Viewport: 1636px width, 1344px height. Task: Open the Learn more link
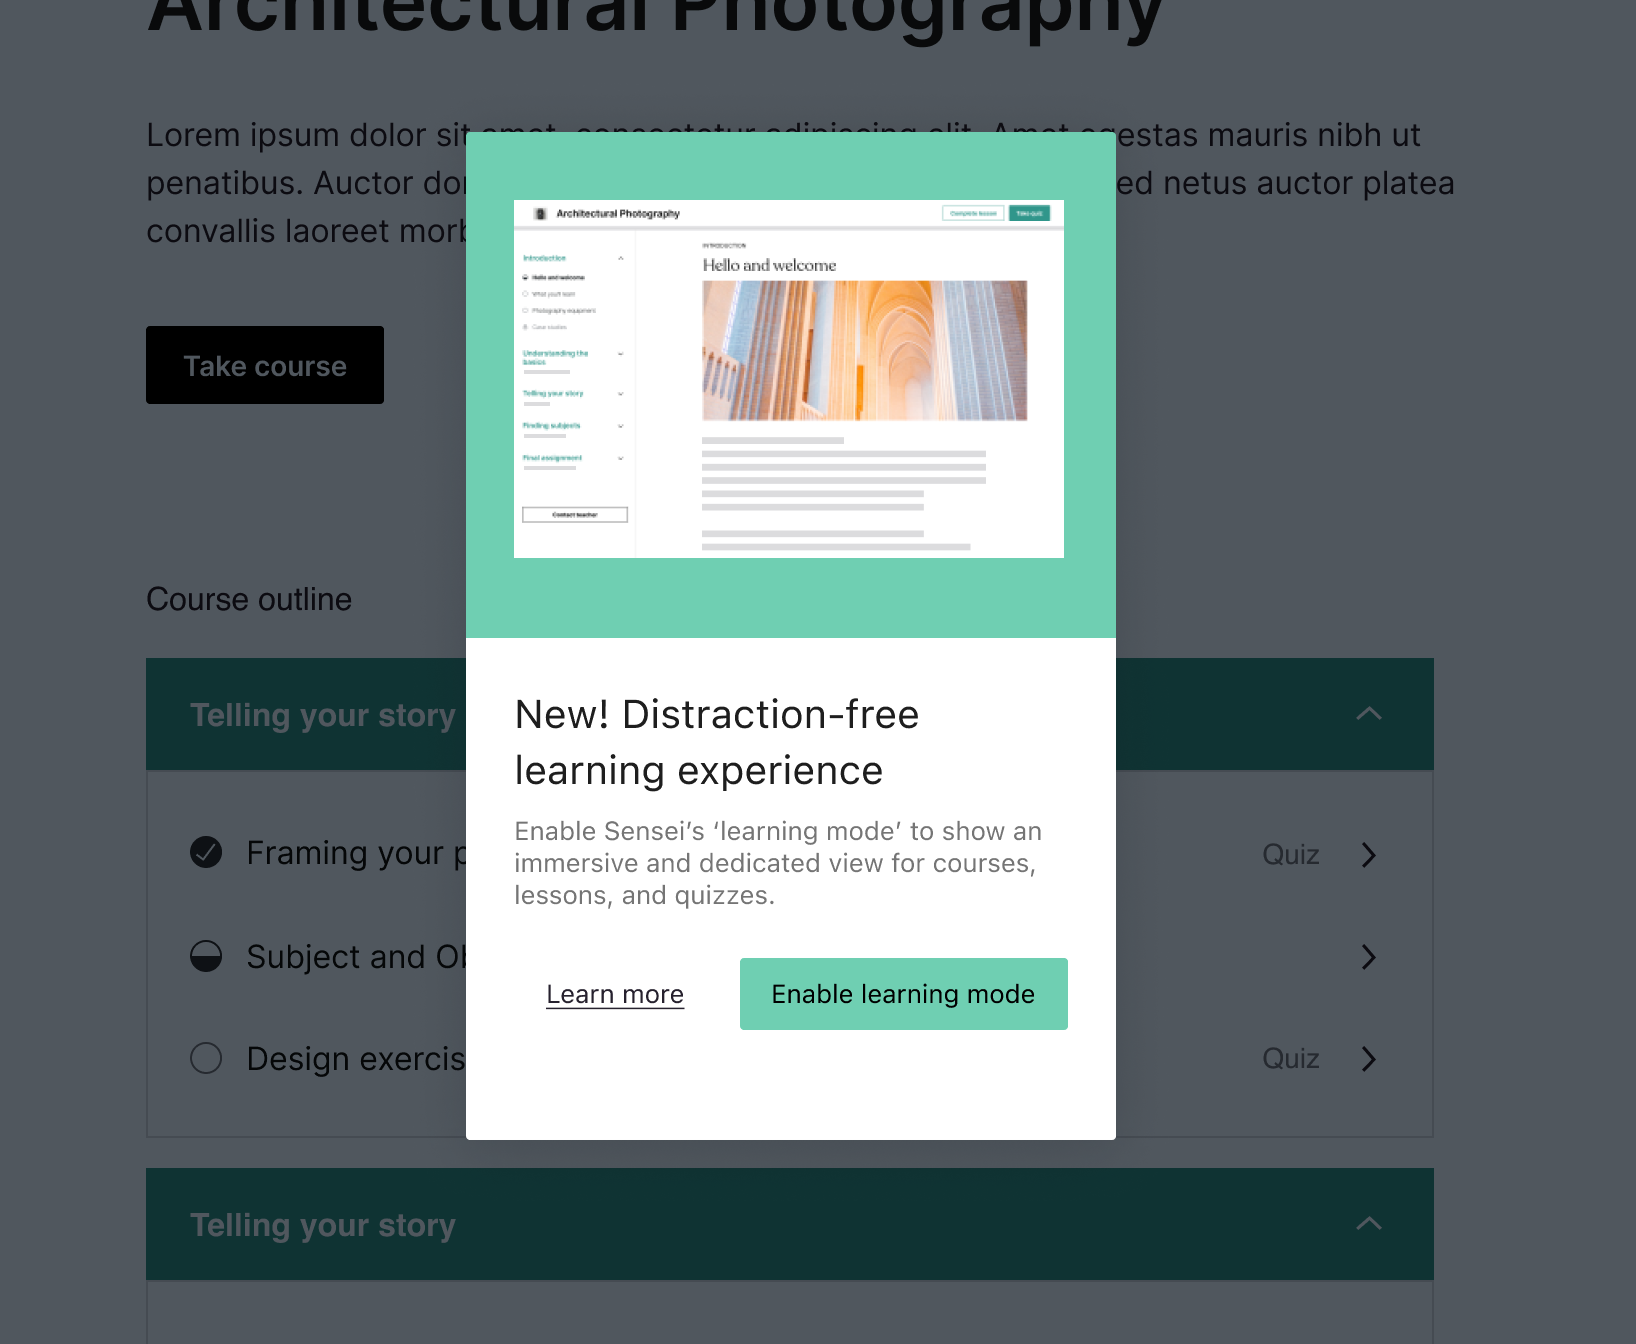[x=614, y=993]
